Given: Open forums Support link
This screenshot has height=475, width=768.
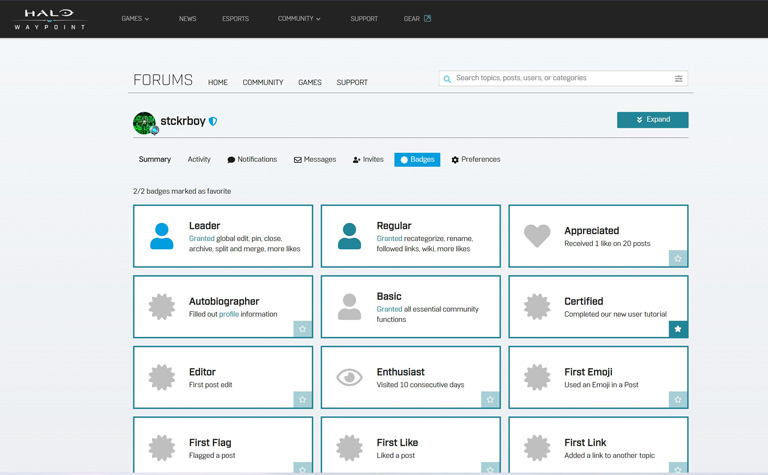Looking at the screenshot, I should [x=352, y=82].
